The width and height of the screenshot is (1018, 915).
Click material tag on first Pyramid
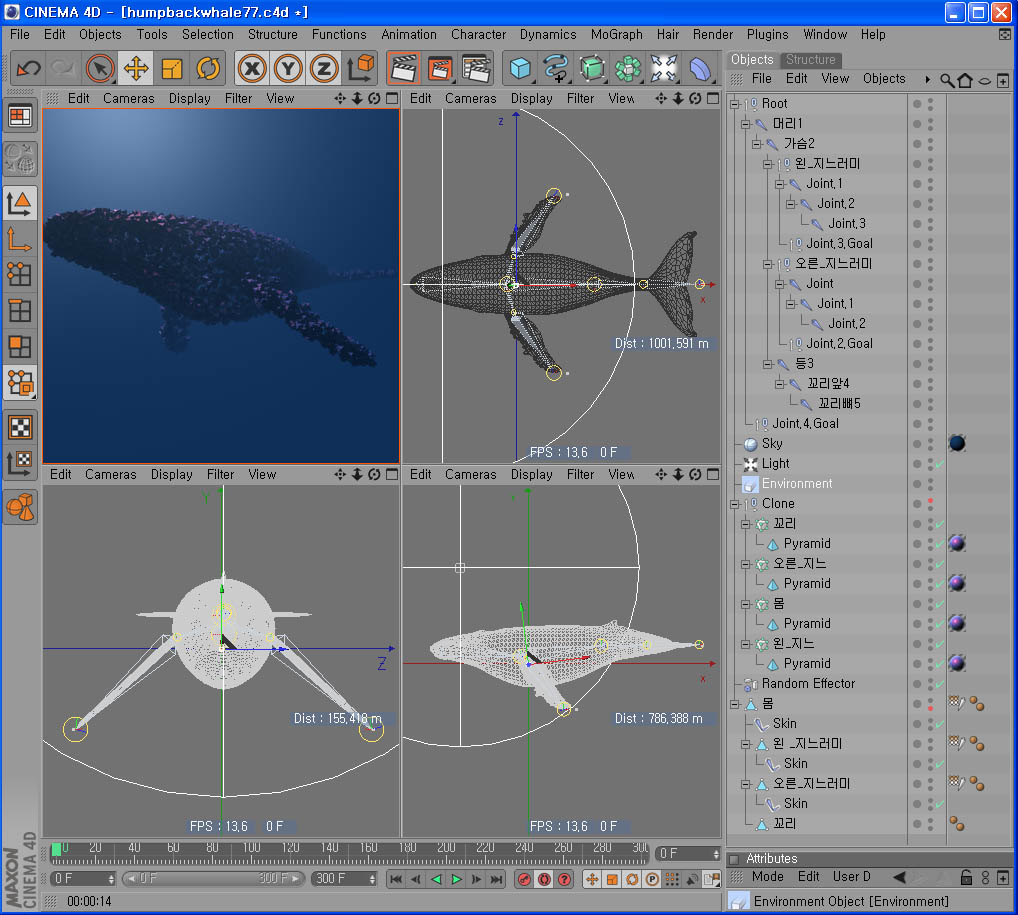pyautogui.click(x=957, y=544)
